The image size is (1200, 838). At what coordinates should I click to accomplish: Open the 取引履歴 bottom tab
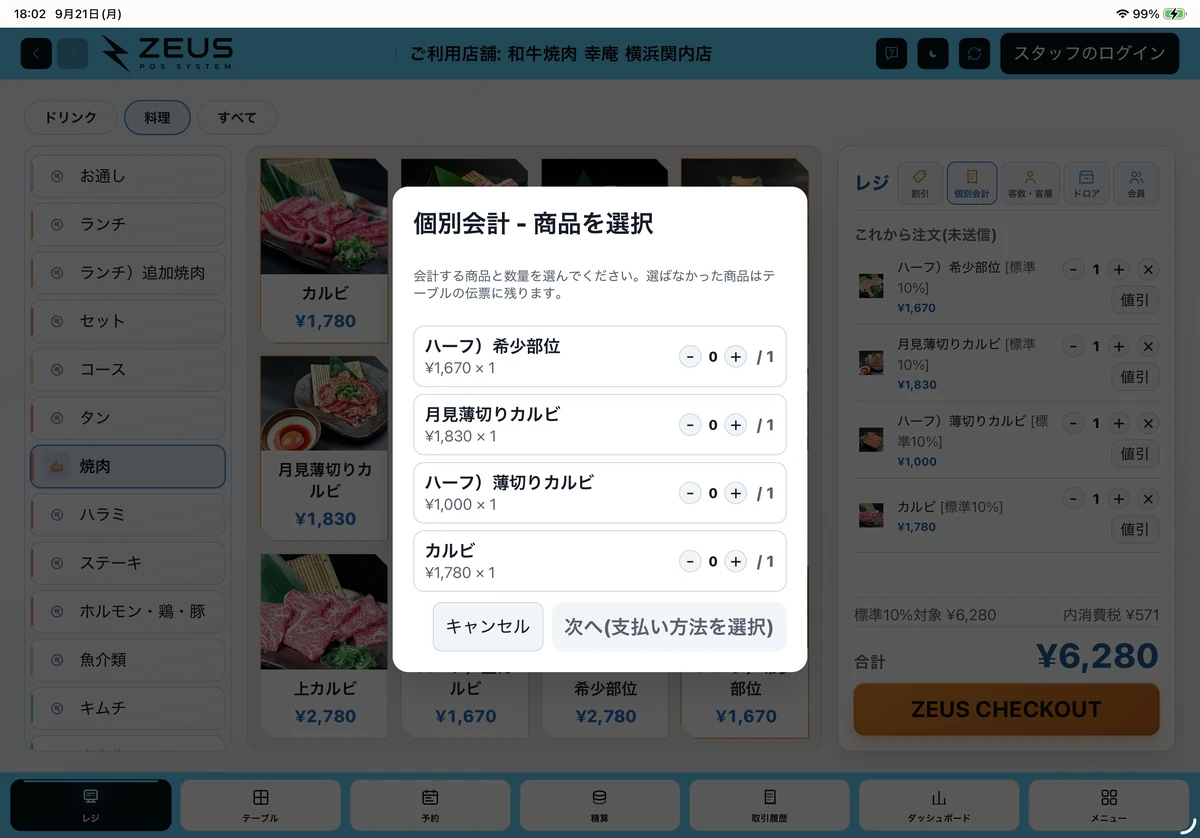click(769, 805)
